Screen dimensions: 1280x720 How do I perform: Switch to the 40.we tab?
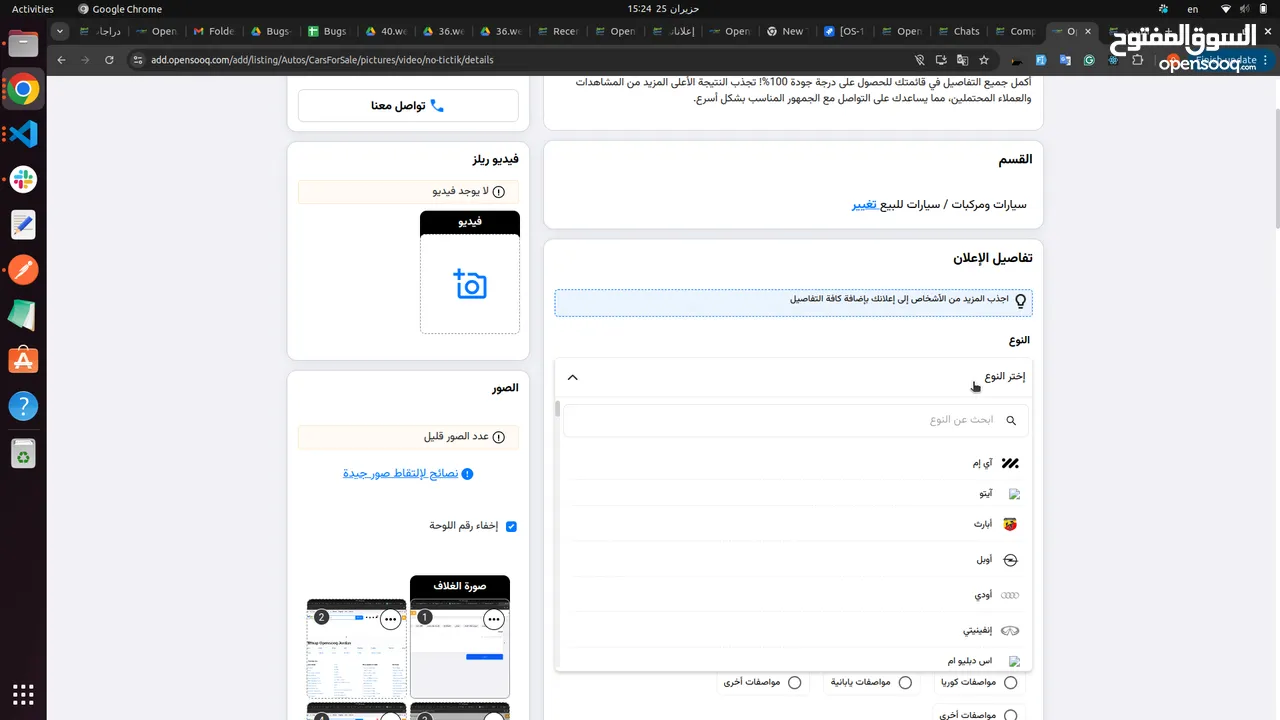coord(386,31)
